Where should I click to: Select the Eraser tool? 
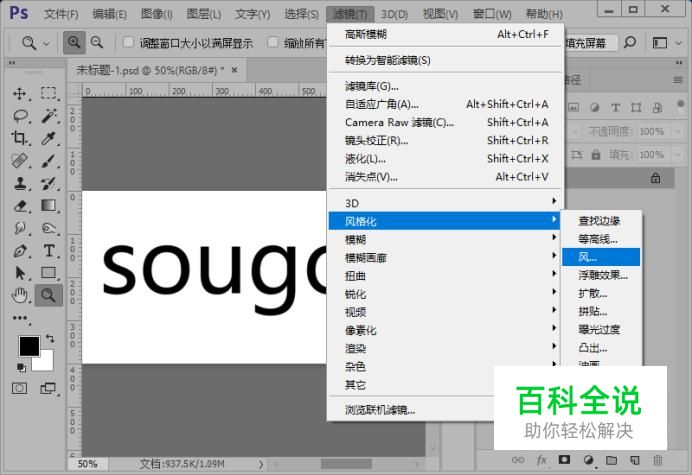point(20,206)
